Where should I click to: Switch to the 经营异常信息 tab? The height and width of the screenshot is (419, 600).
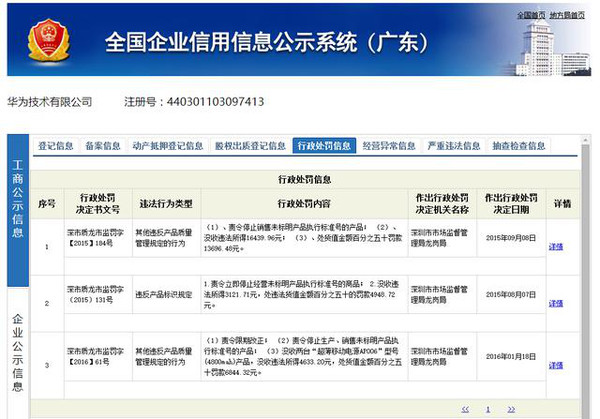point(389,145)
